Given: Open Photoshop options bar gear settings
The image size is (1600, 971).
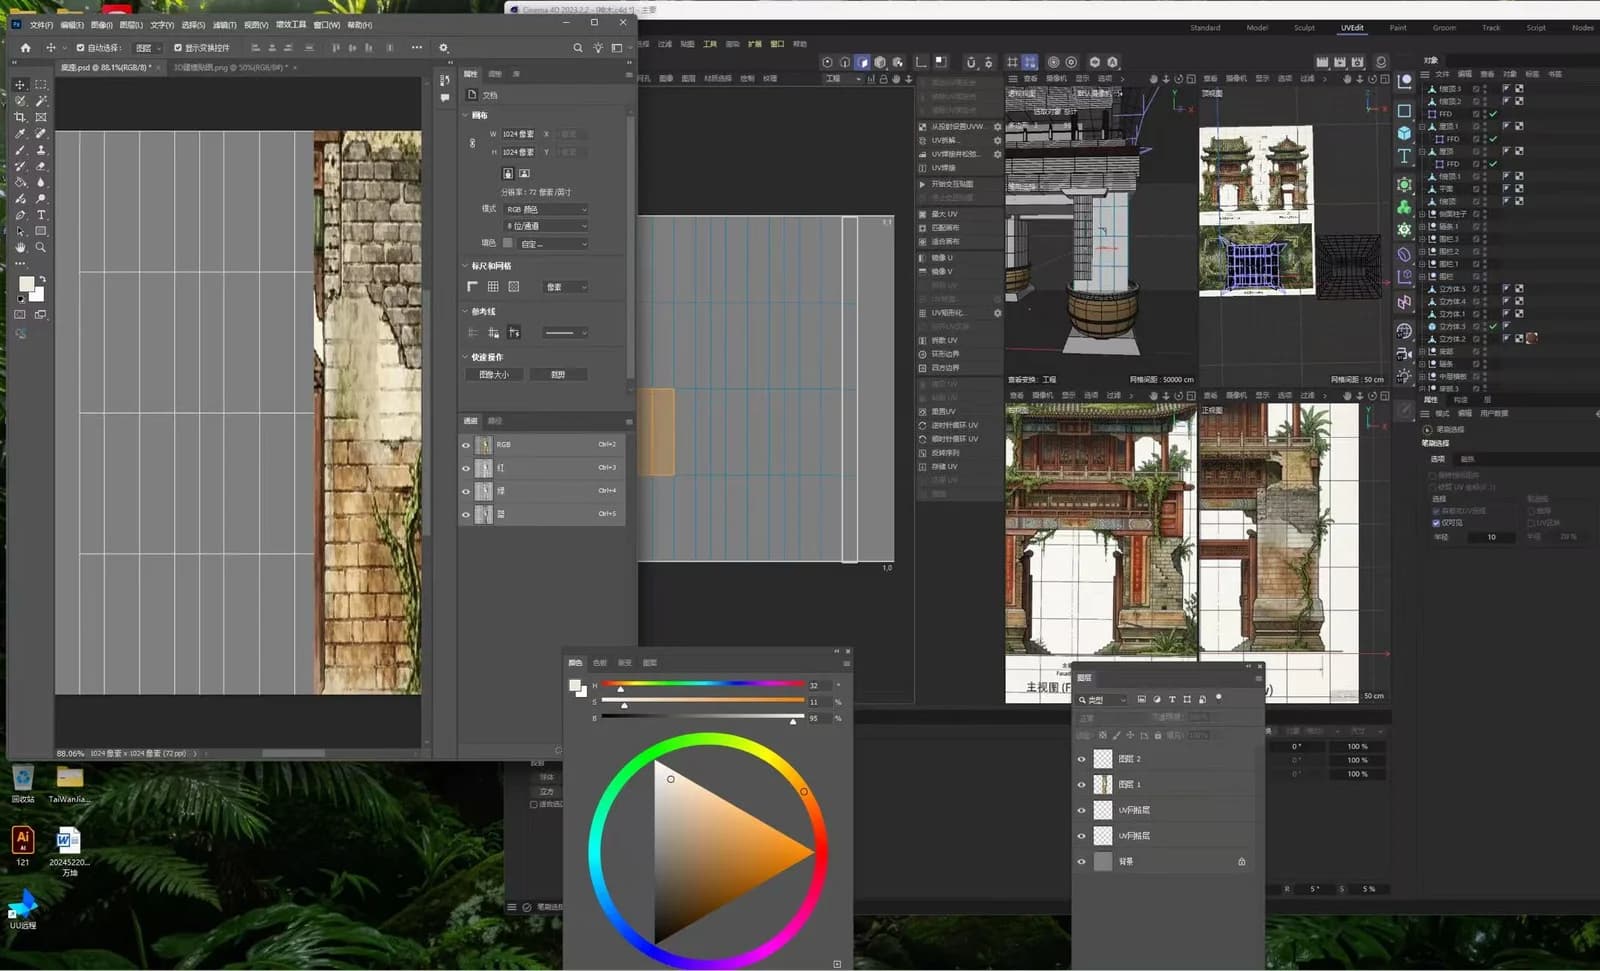Looking at the screenshot, I should [x=444, y=47].
